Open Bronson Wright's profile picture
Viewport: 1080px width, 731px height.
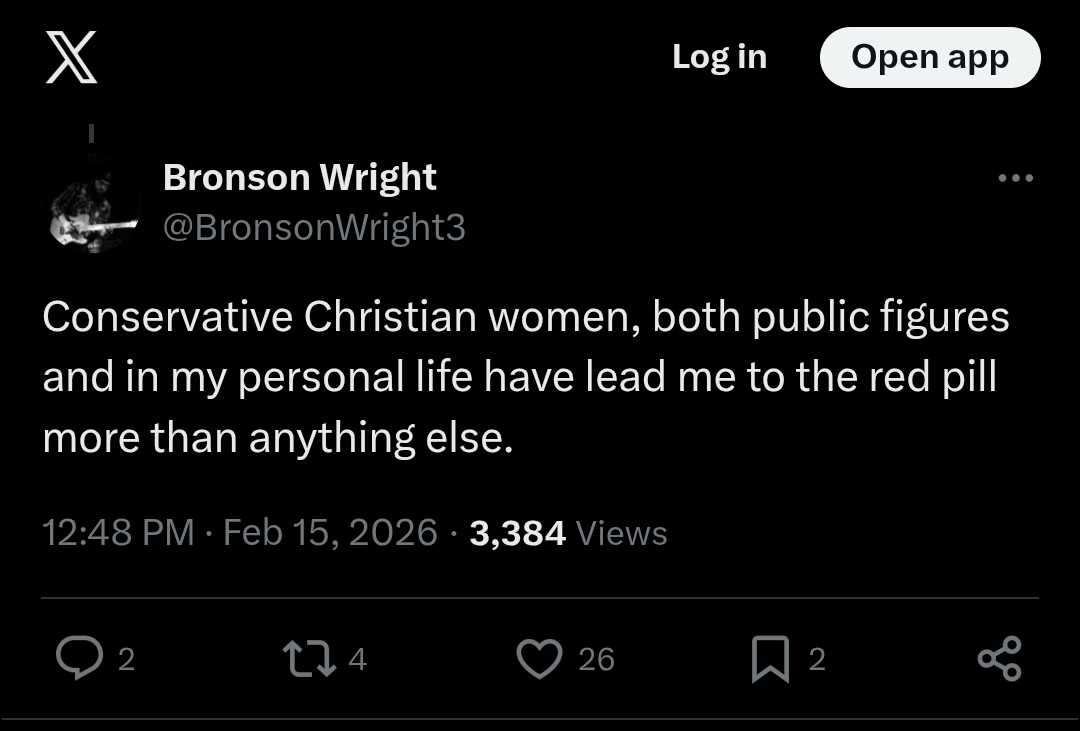92,204
